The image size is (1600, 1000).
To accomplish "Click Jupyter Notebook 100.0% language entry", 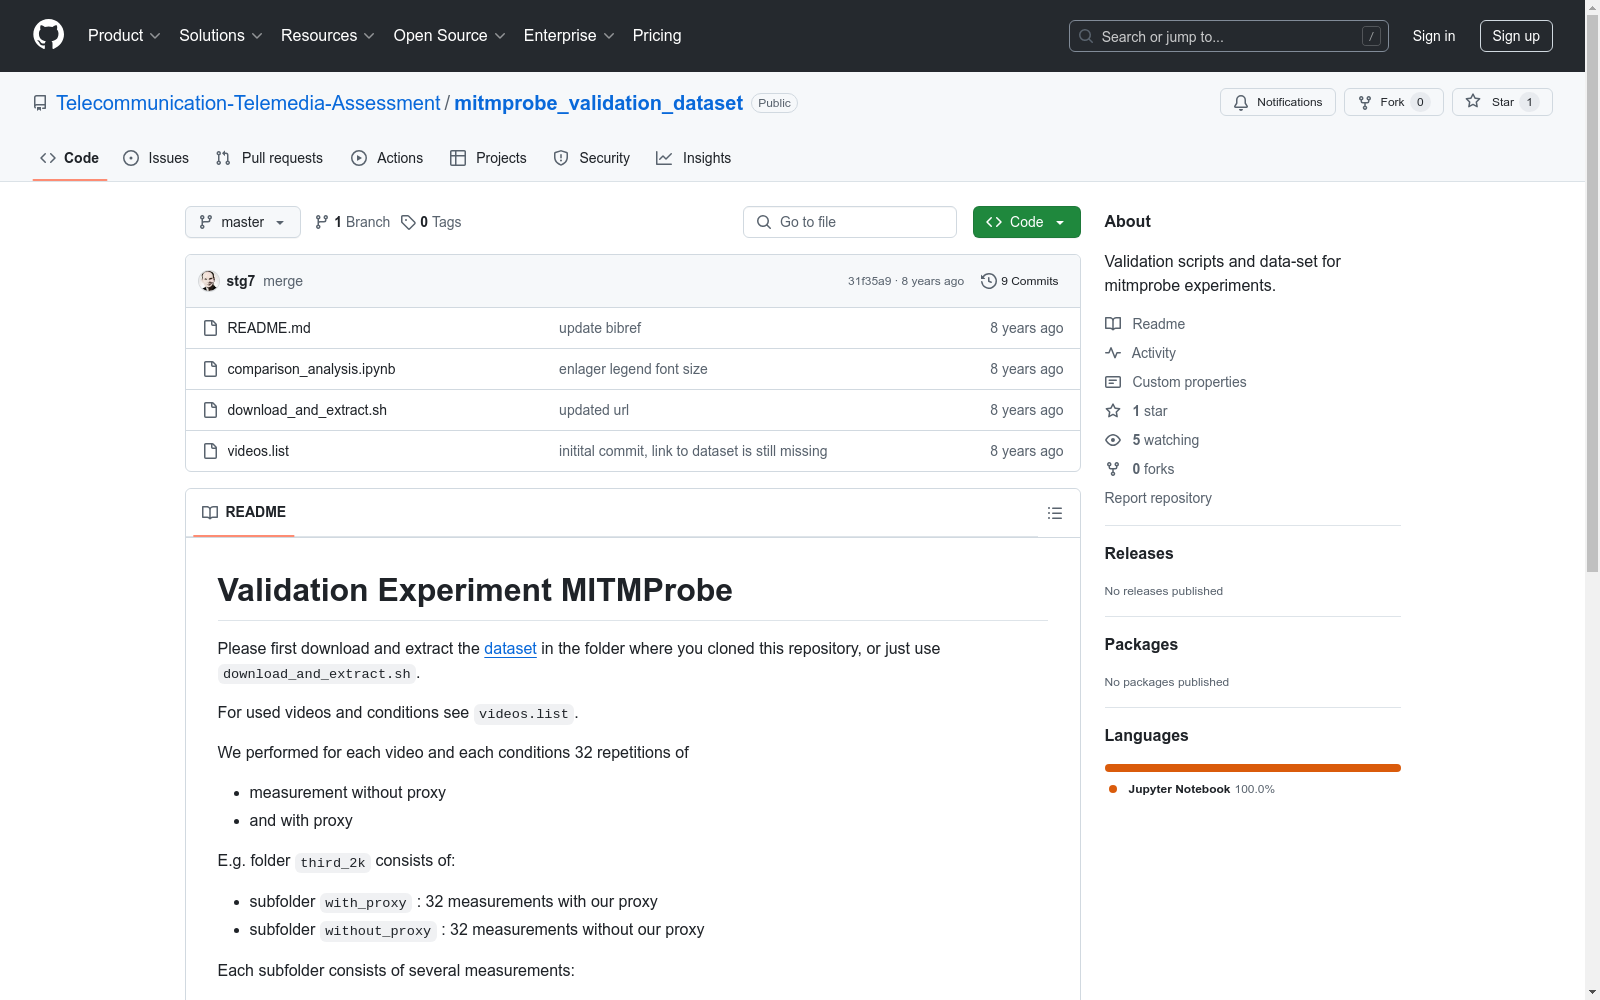I will point(1192,789).
